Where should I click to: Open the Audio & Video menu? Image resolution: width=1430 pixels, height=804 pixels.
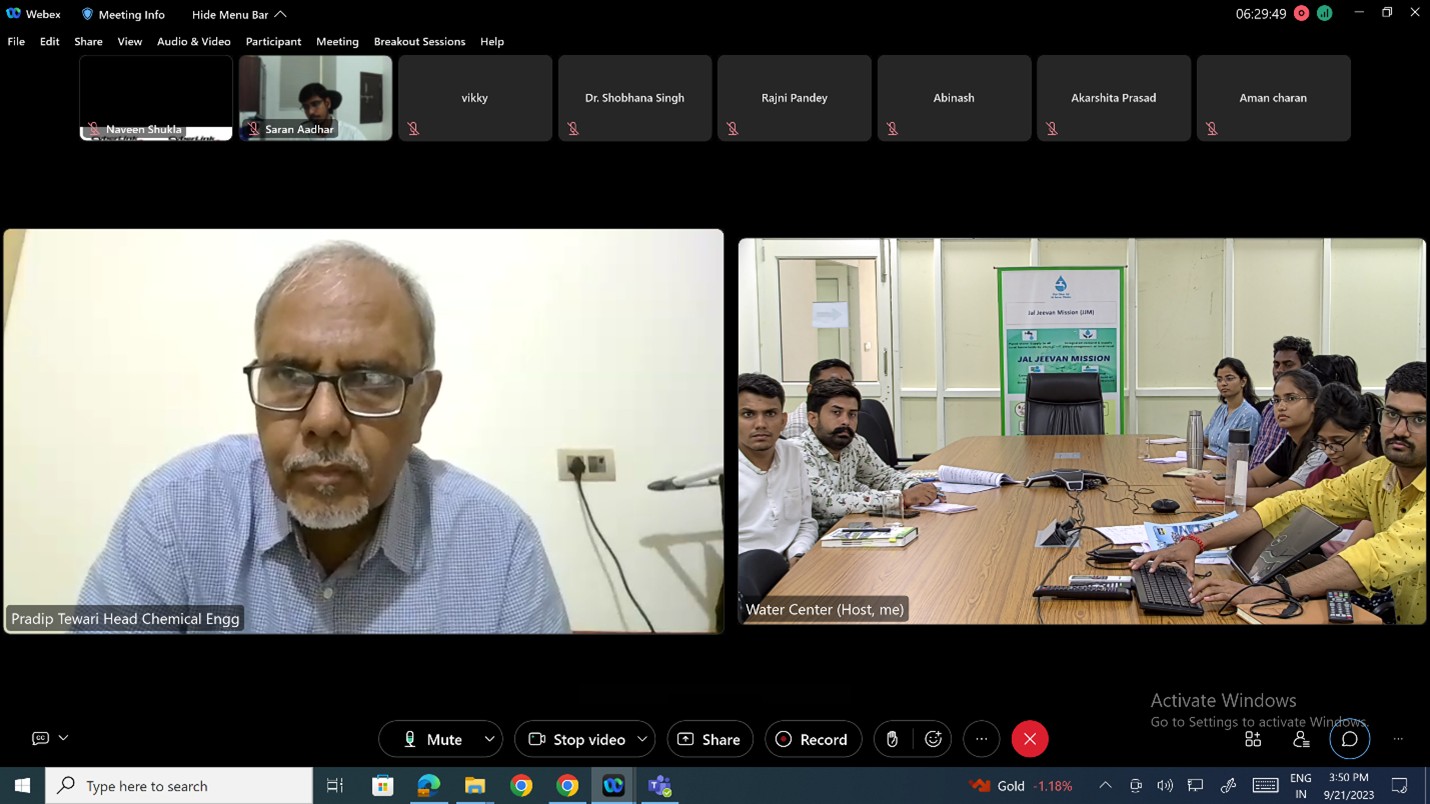(193, 42)
